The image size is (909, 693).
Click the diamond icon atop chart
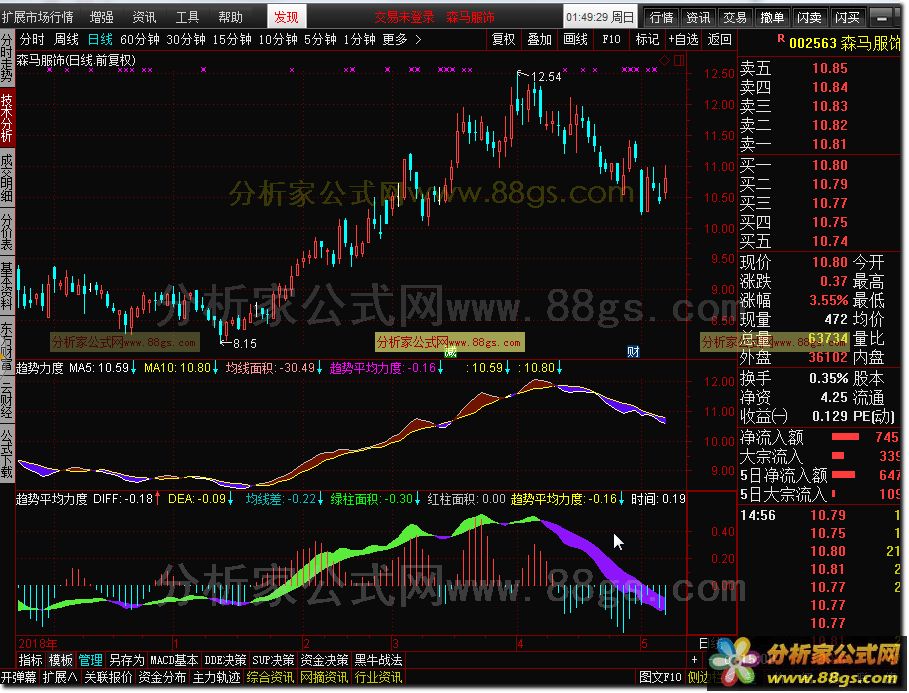pos(665,60)
